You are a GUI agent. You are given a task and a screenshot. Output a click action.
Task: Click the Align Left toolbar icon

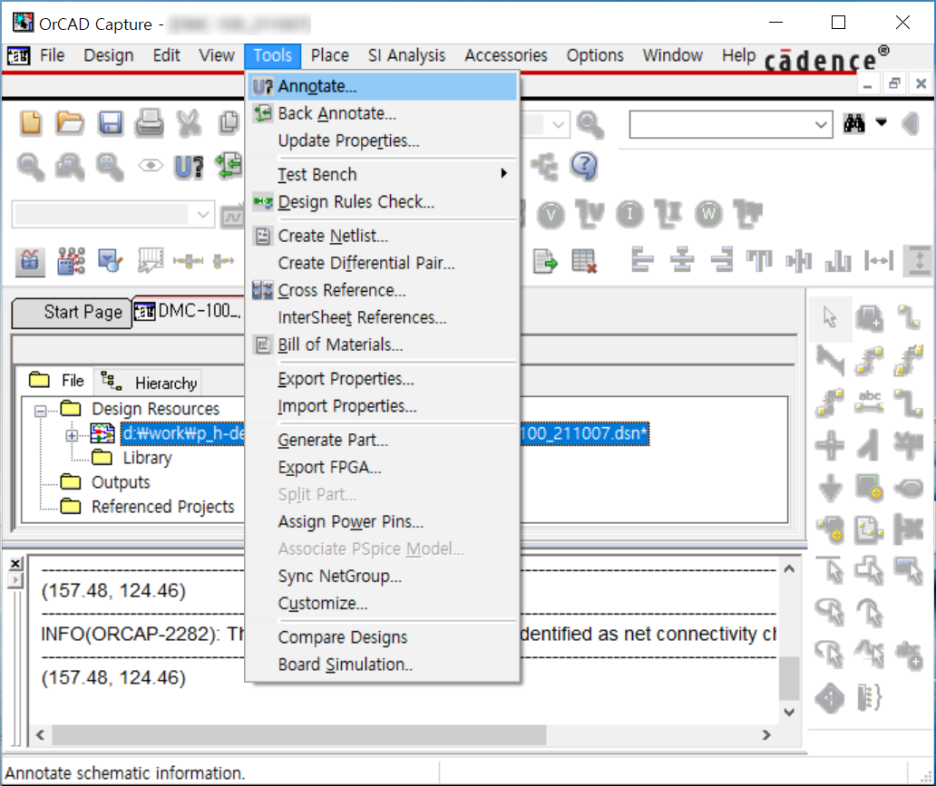[x=642, y=261]
